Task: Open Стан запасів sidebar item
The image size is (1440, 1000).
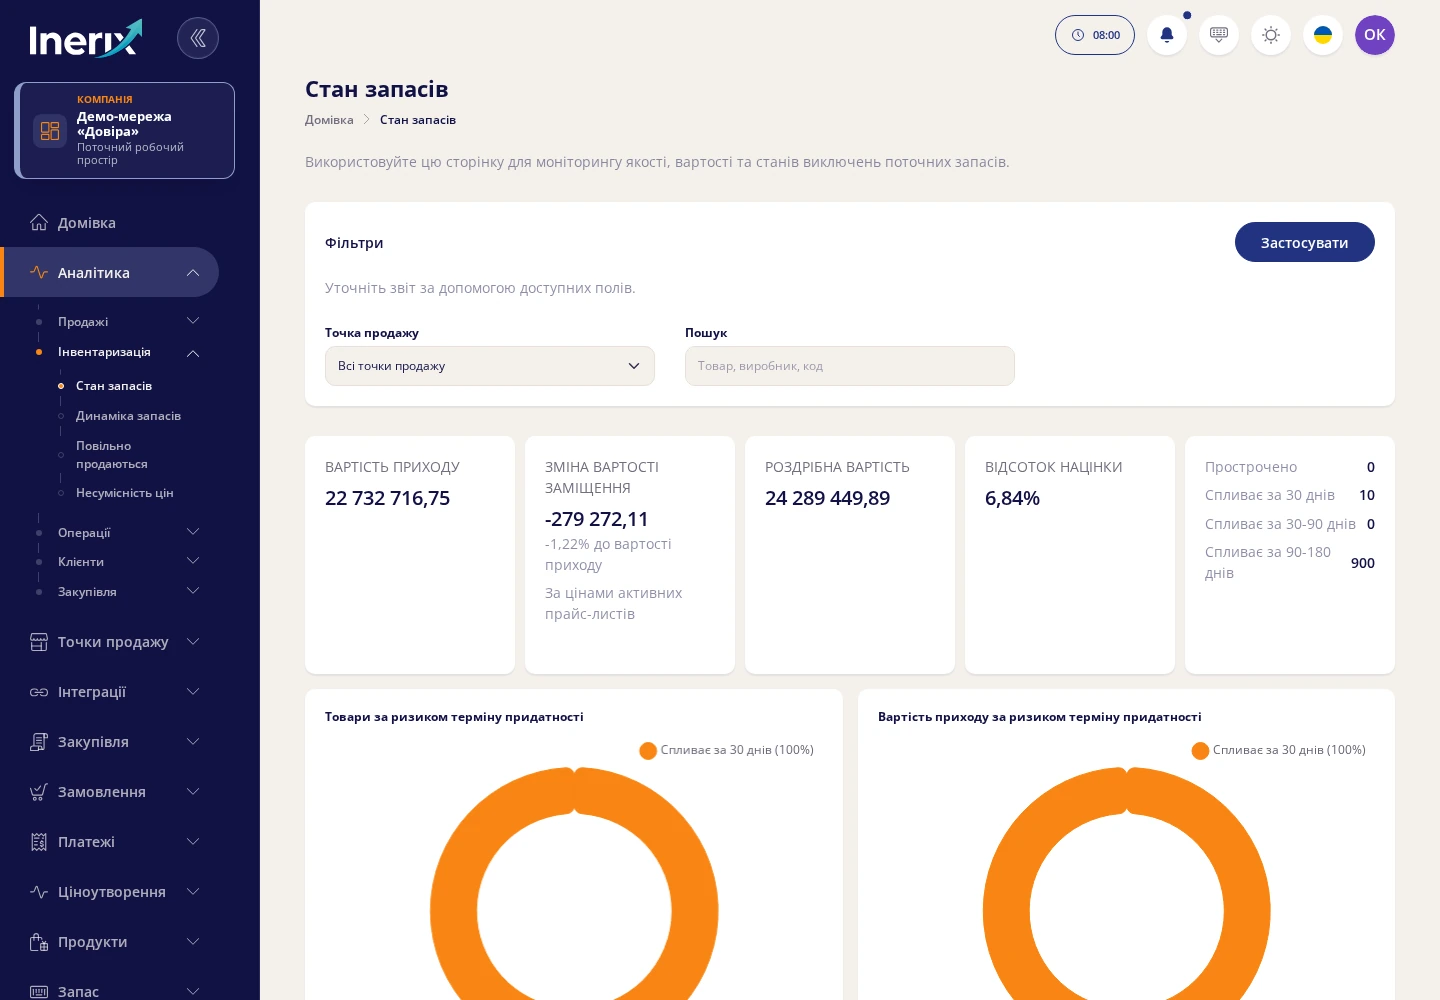Action: [x=114, y=386]
